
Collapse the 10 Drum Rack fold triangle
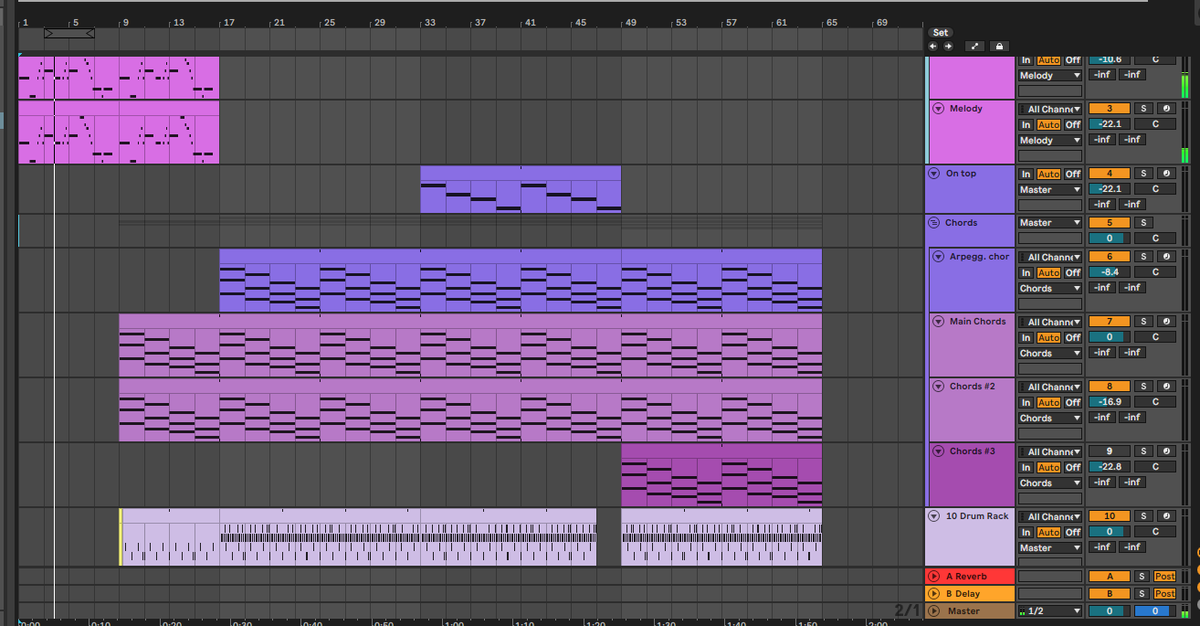(936, 516)
